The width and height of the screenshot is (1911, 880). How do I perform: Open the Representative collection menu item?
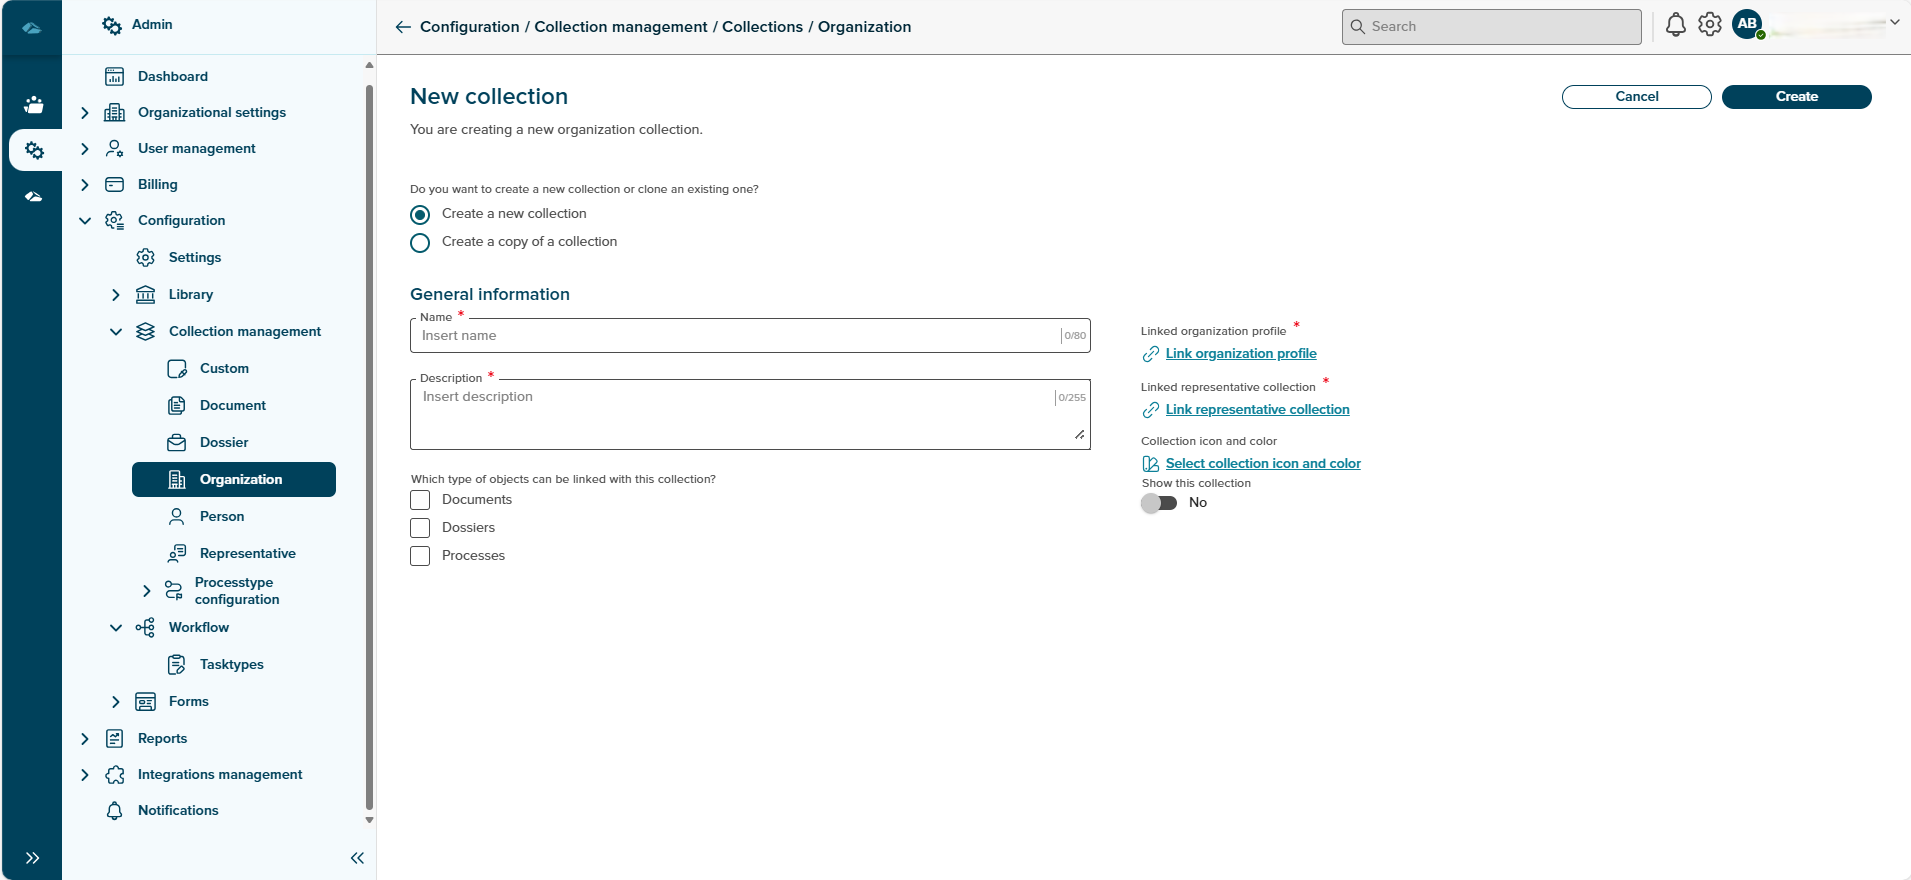(247, 553)
